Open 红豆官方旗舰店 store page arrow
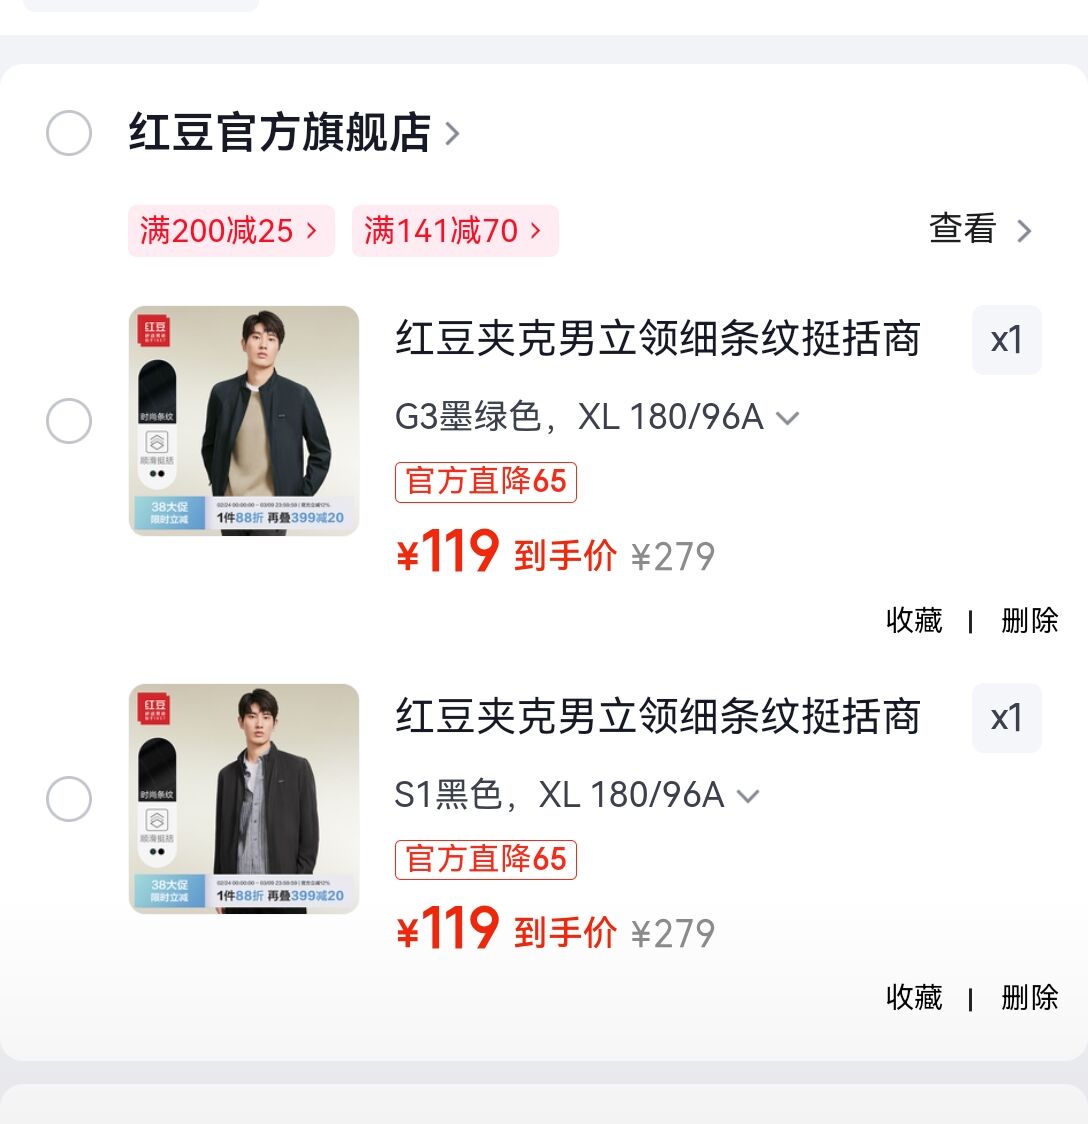The height and width of the screenshot is (1124, 1088). (x=452, y=133)
